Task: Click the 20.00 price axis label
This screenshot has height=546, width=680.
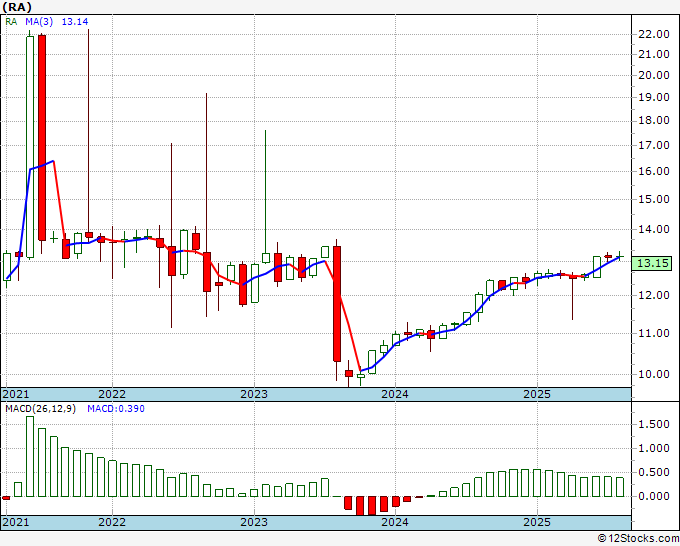Action: [654, 75]
